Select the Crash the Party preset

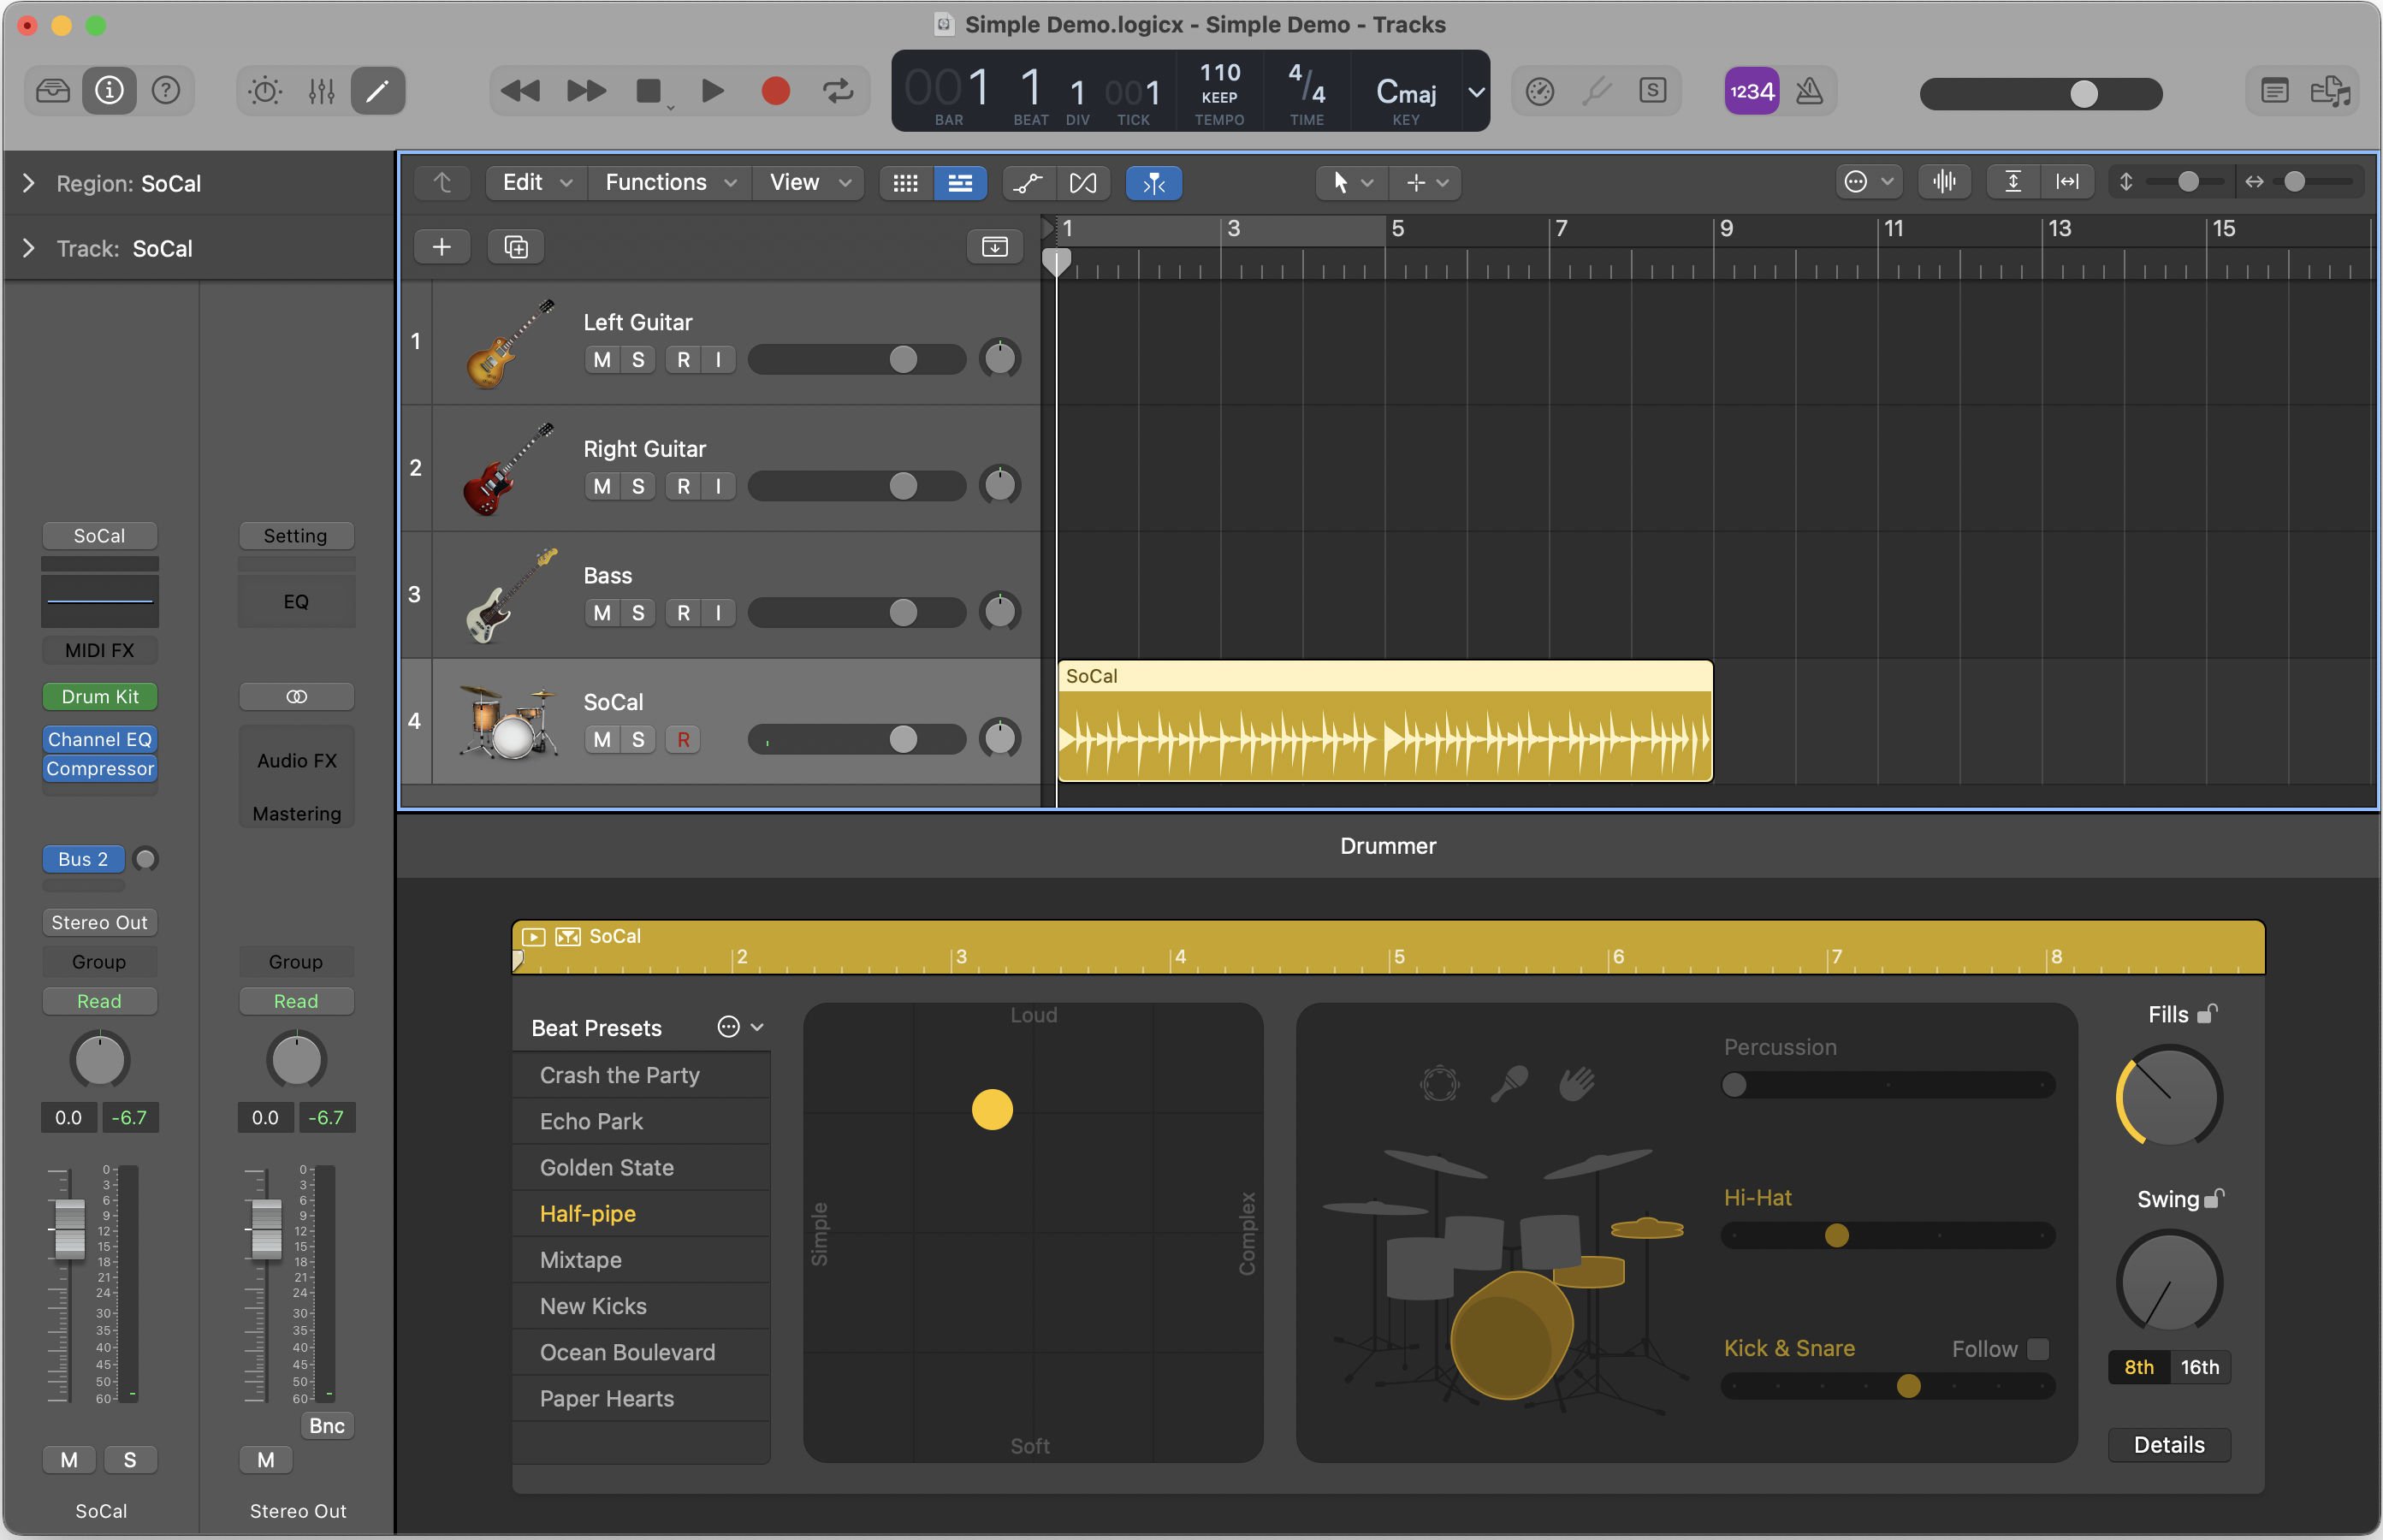coord(641,1075)
